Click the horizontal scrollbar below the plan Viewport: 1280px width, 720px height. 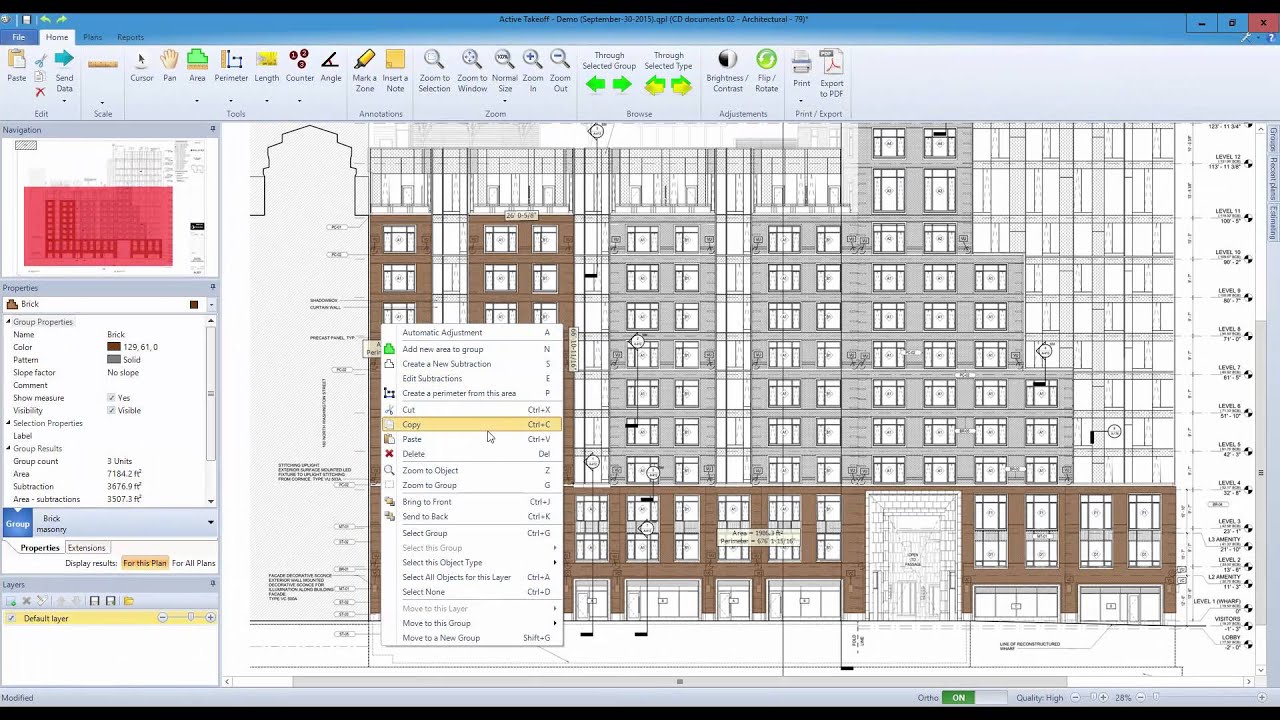tap(679, 682)
